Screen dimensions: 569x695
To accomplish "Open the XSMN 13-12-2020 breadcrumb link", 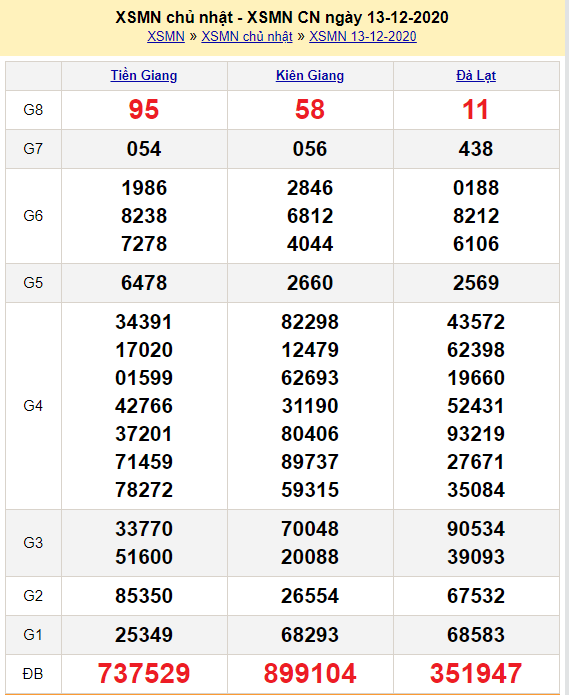I will coord(362,36).
